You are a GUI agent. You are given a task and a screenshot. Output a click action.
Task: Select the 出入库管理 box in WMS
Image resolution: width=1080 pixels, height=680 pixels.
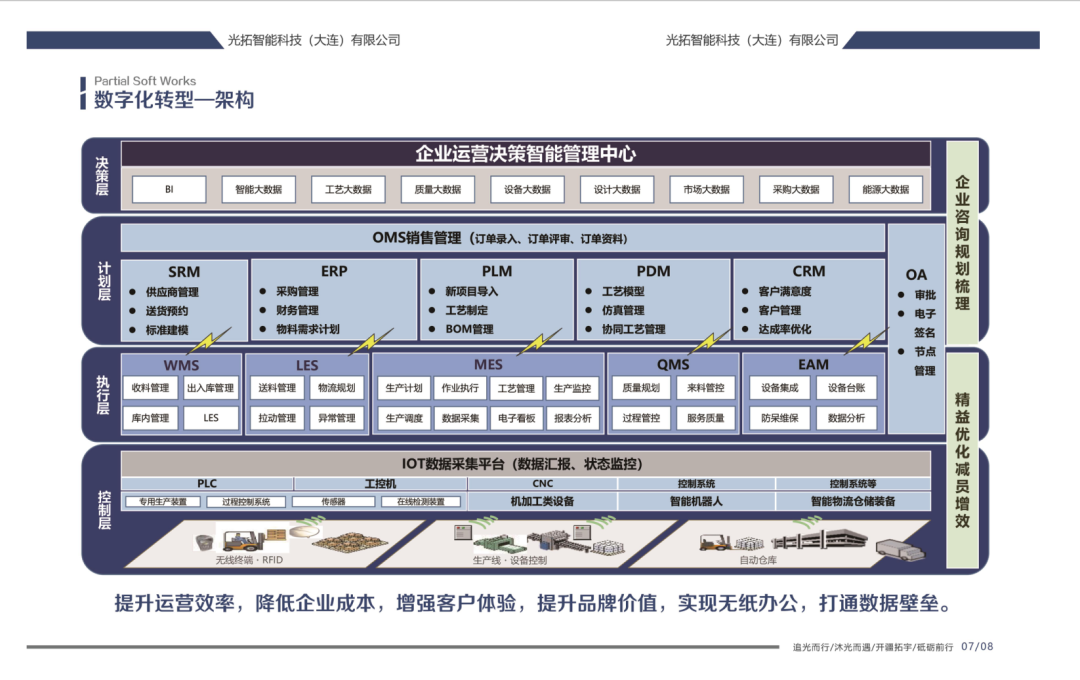(211, 388)
